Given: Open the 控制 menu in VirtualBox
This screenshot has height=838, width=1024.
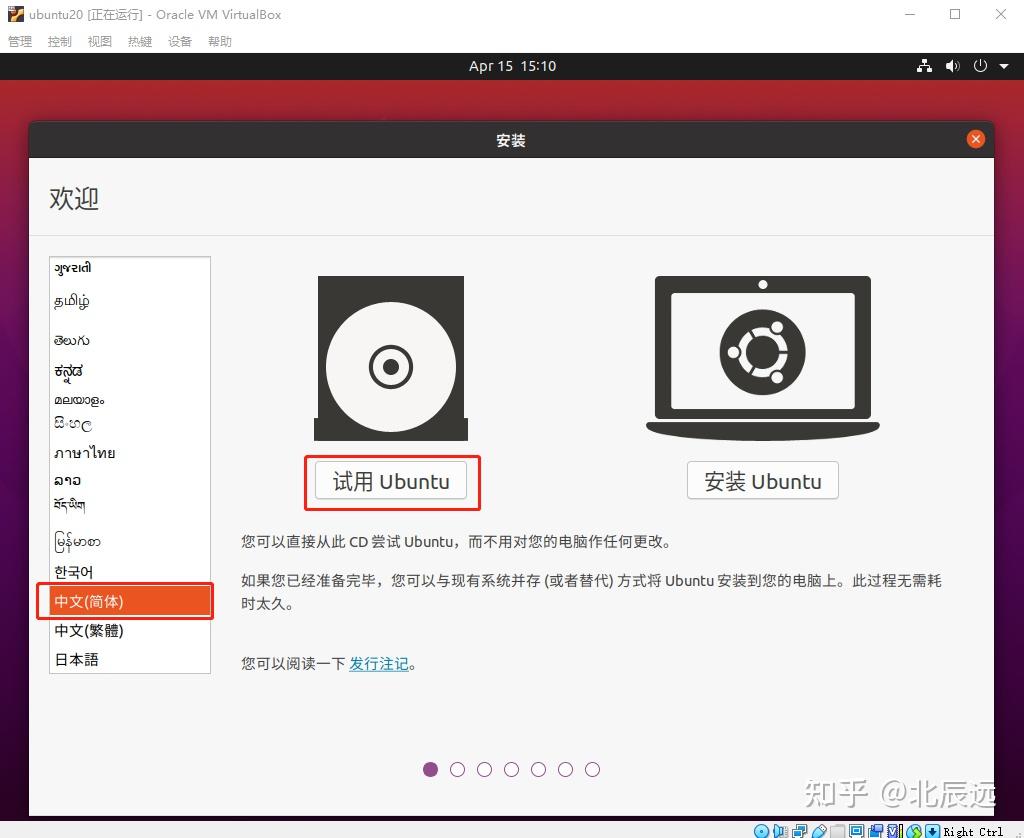Looking at the screenshot, I should 59,41.
